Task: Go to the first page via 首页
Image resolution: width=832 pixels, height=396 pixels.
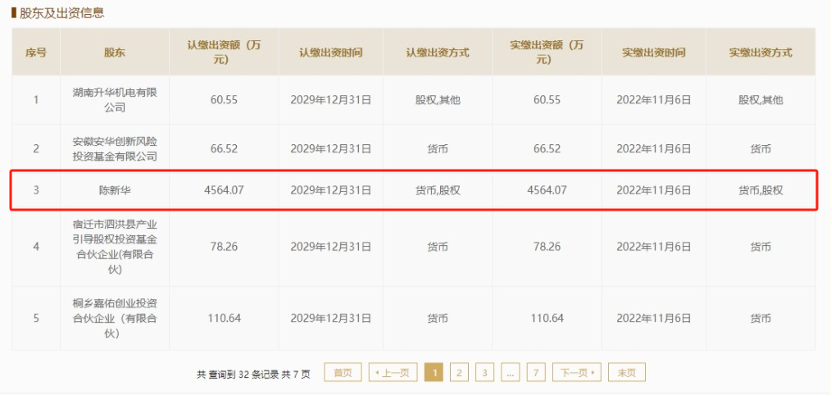Action: pyautogui.click(x=343, y=373)
